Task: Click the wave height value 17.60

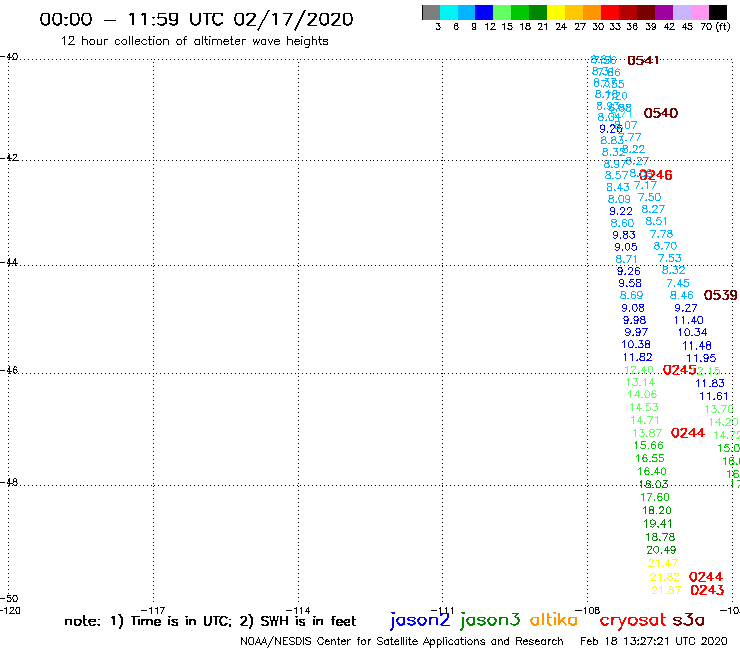Action: tap(655, 497)
